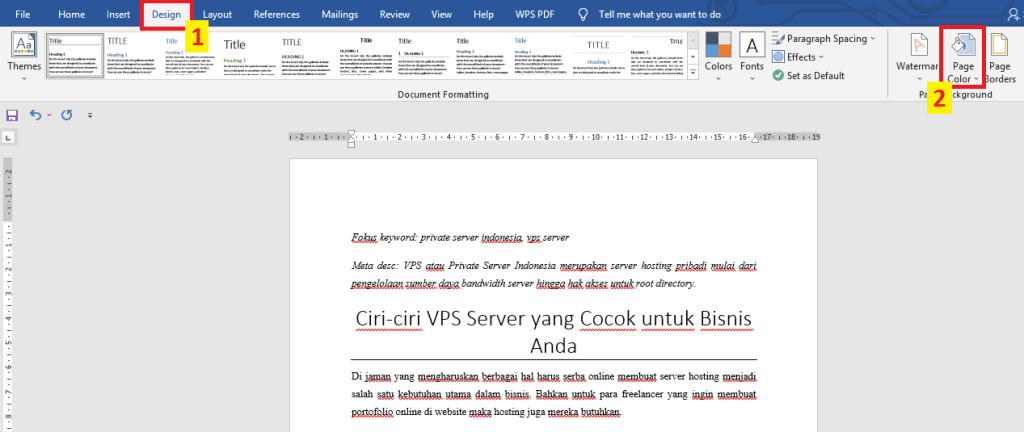This screenshot has height=432, width=1024.
Task: Select the first style set thumbnail in gallery
Action: (74, 56)
